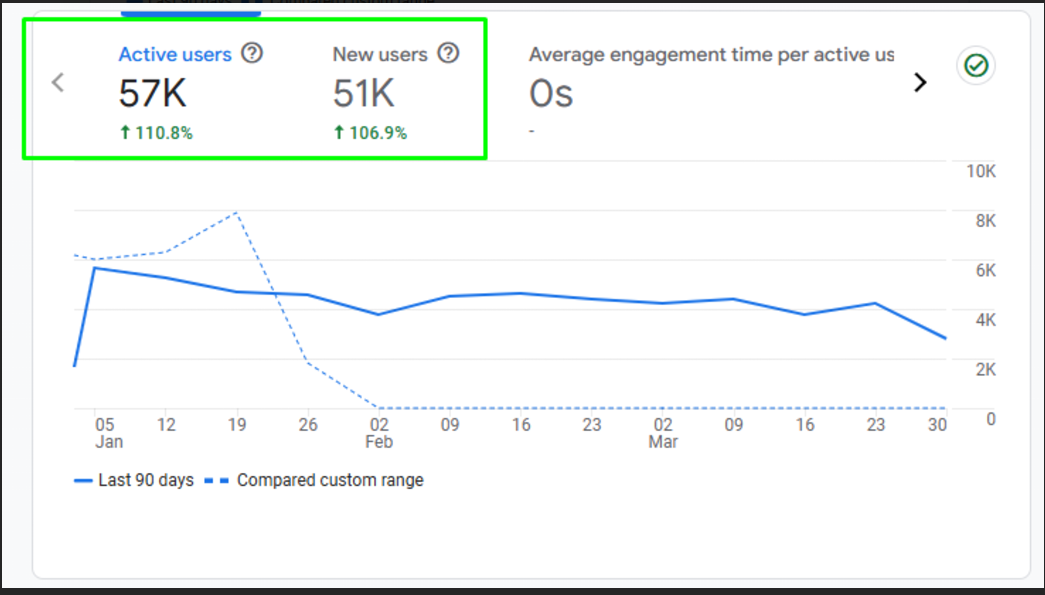Click the 0s engagement time value

(x=551, y=94)
